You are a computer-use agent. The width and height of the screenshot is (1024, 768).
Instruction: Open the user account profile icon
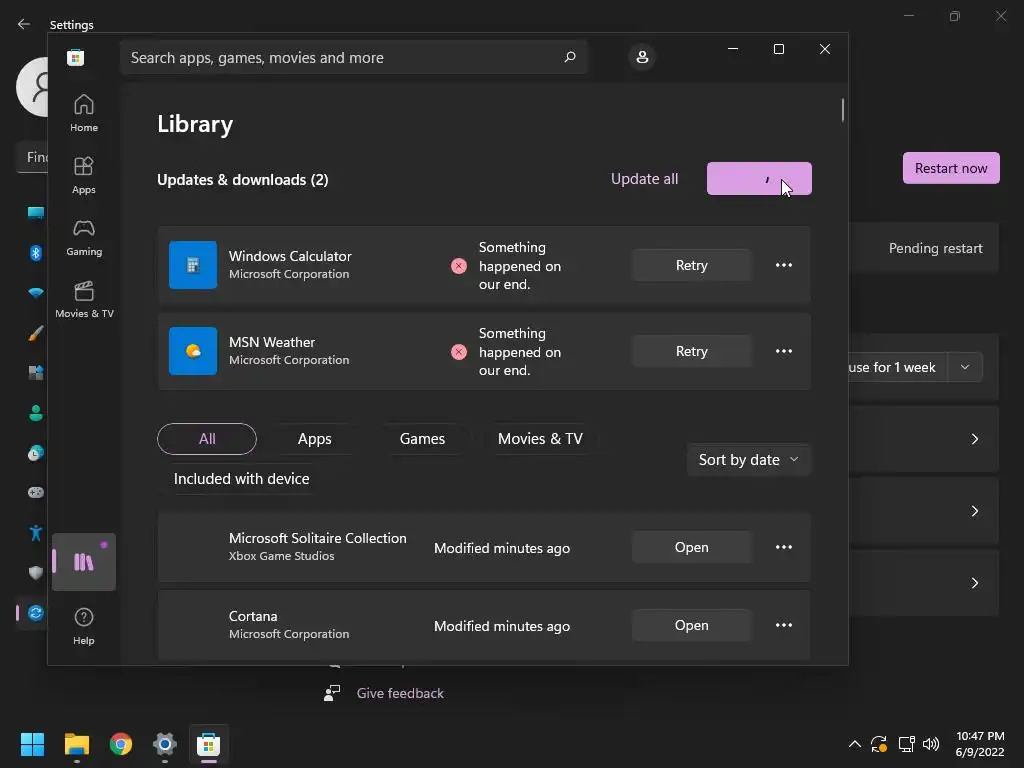[x=642, y=57]
